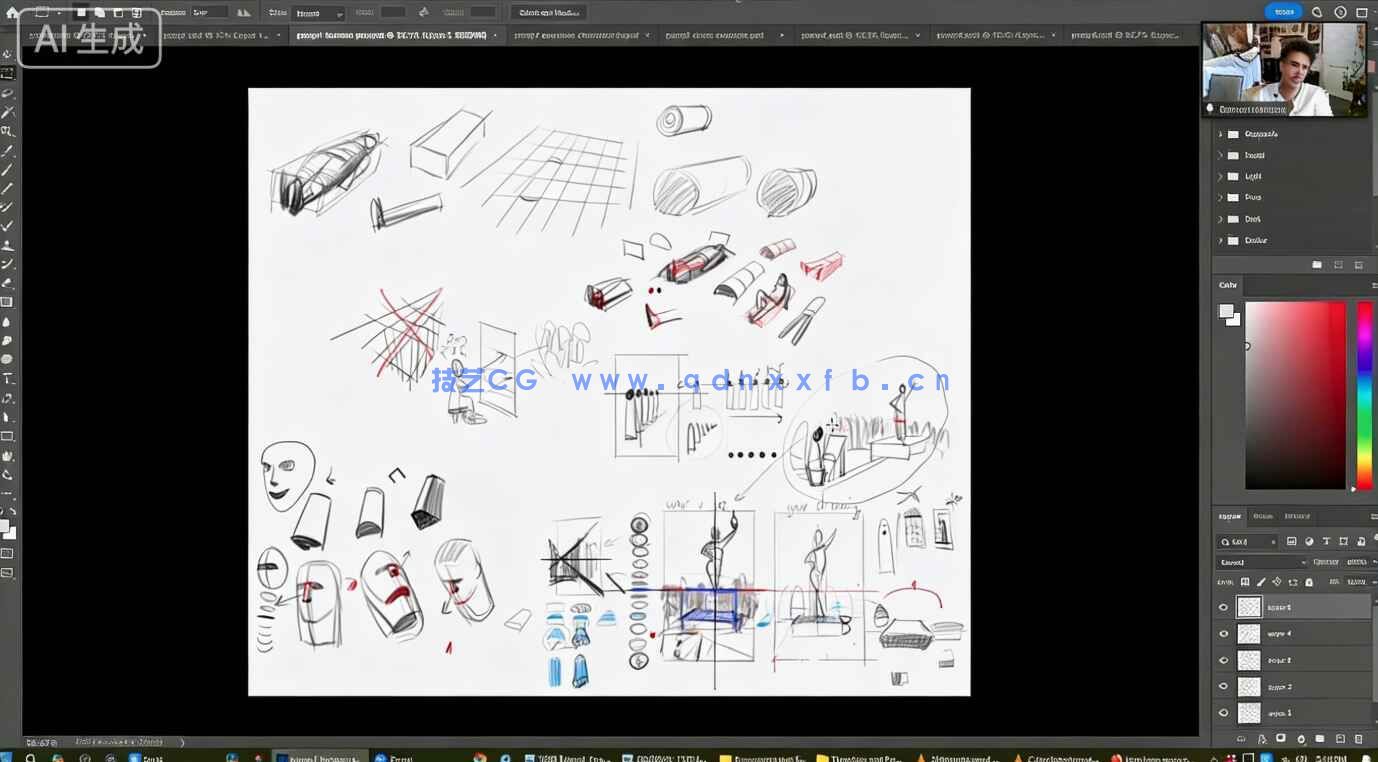The height and width of the screenshot is (762, 1378).
Task: Select the Hand tool in toolbar
Action: 7,456
